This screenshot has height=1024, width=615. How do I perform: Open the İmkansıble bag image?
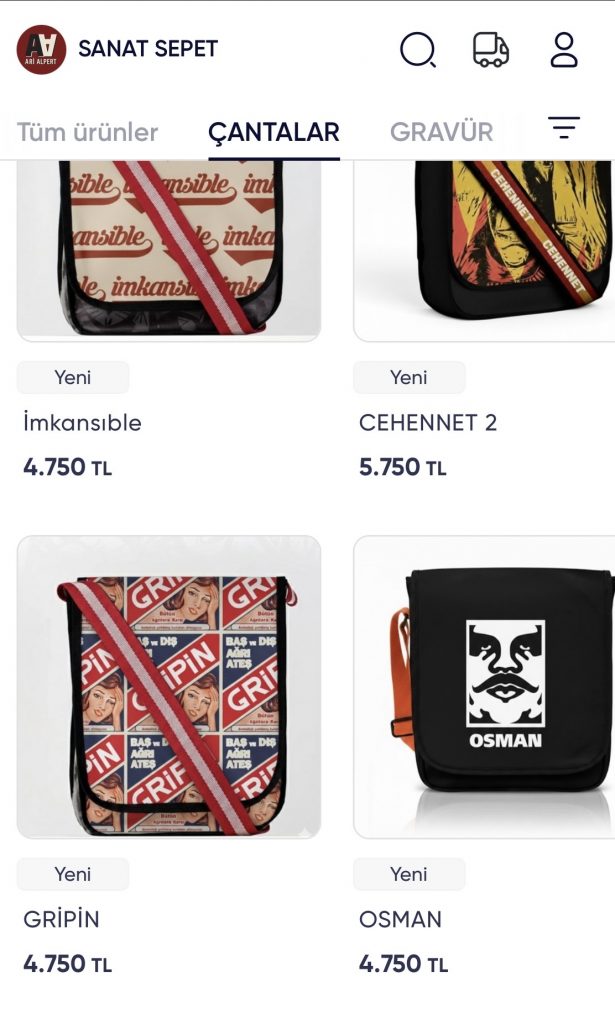pyautogui.click(x=168, y=250)
